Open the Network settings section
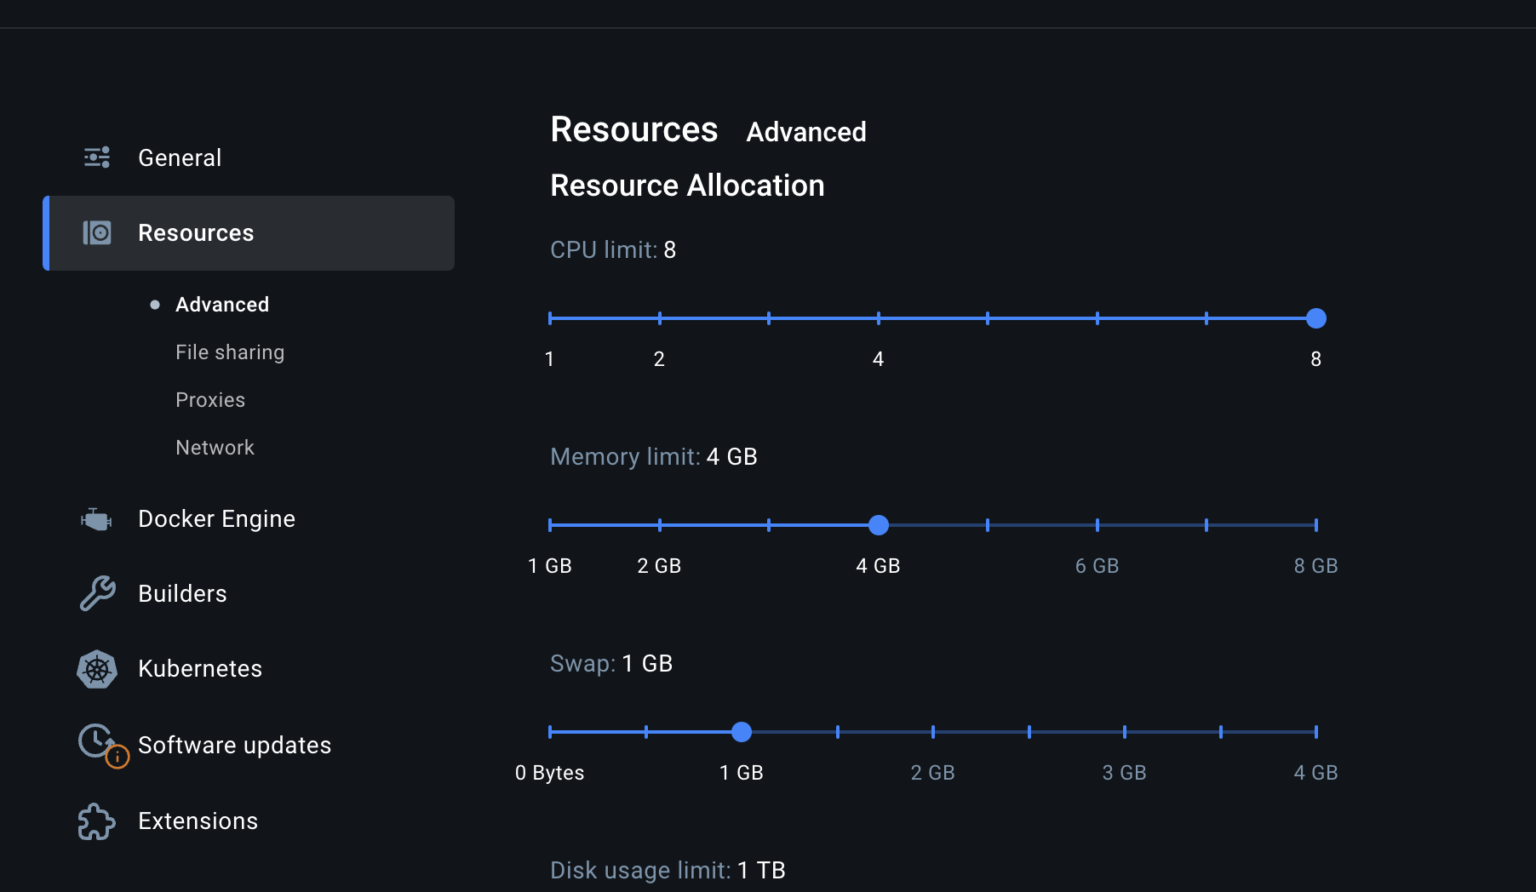The height and width of the screenshot is (892, 1536). click(215, 447)
